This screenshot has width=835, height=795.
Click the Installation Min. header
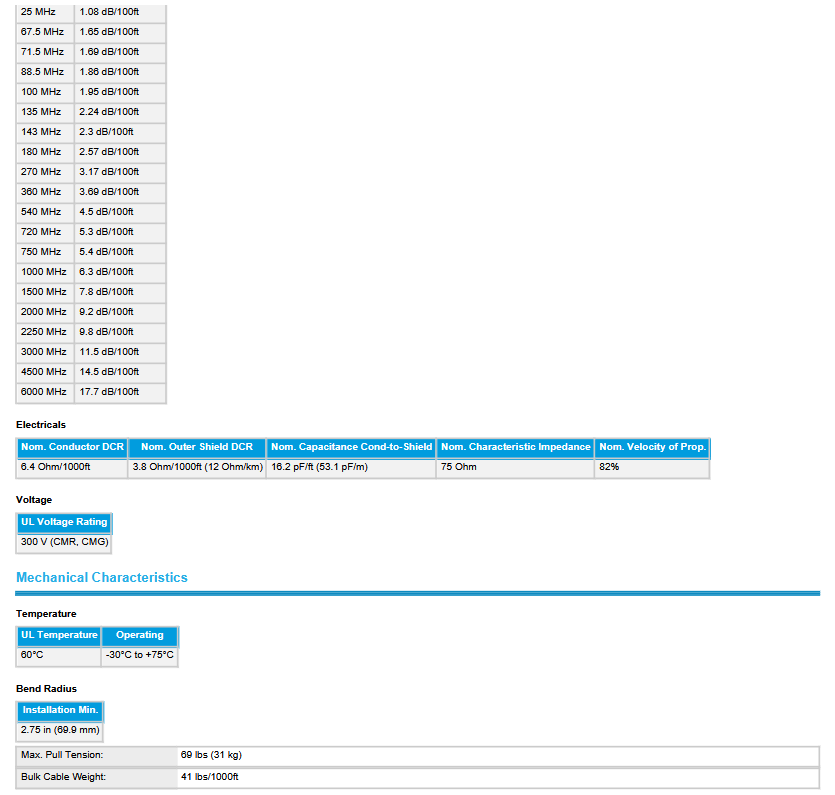coord(60,710)
